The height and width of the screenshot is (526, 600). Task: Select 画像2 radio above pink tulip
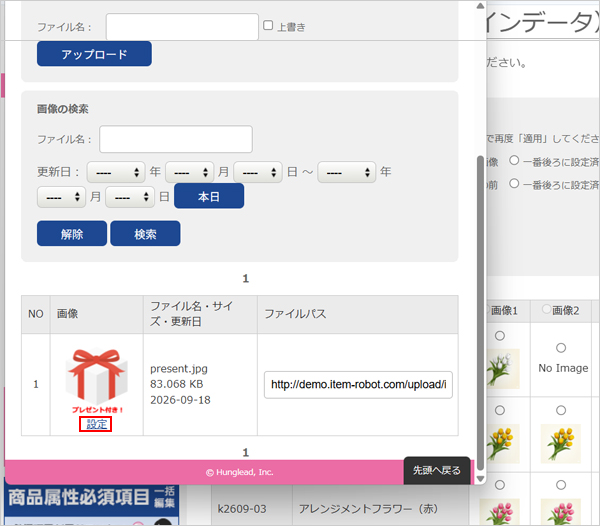coord(561,485)
